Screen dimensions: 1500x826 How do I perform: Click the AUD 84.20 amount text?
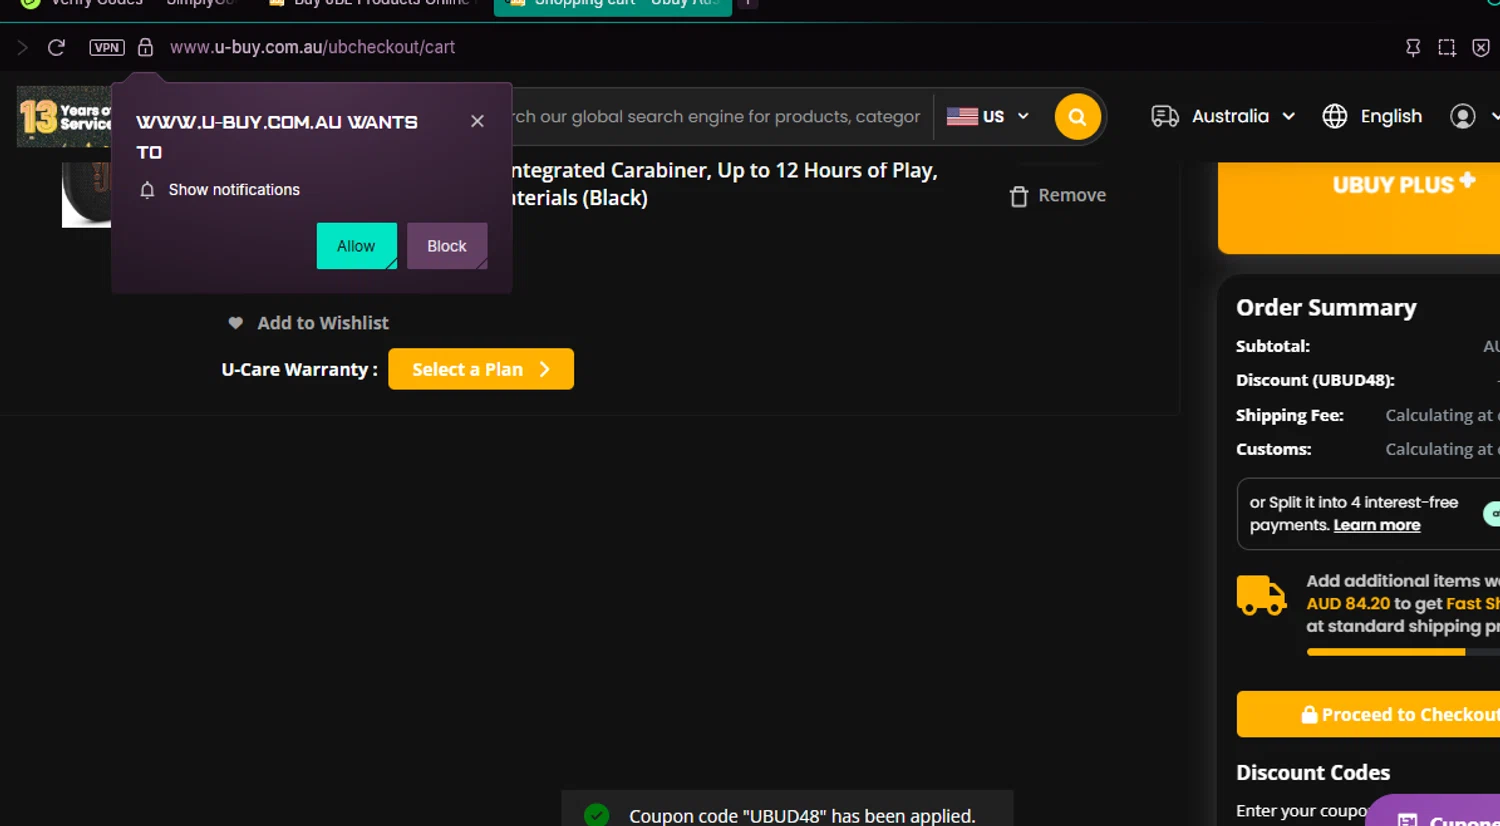(1348, 603)
